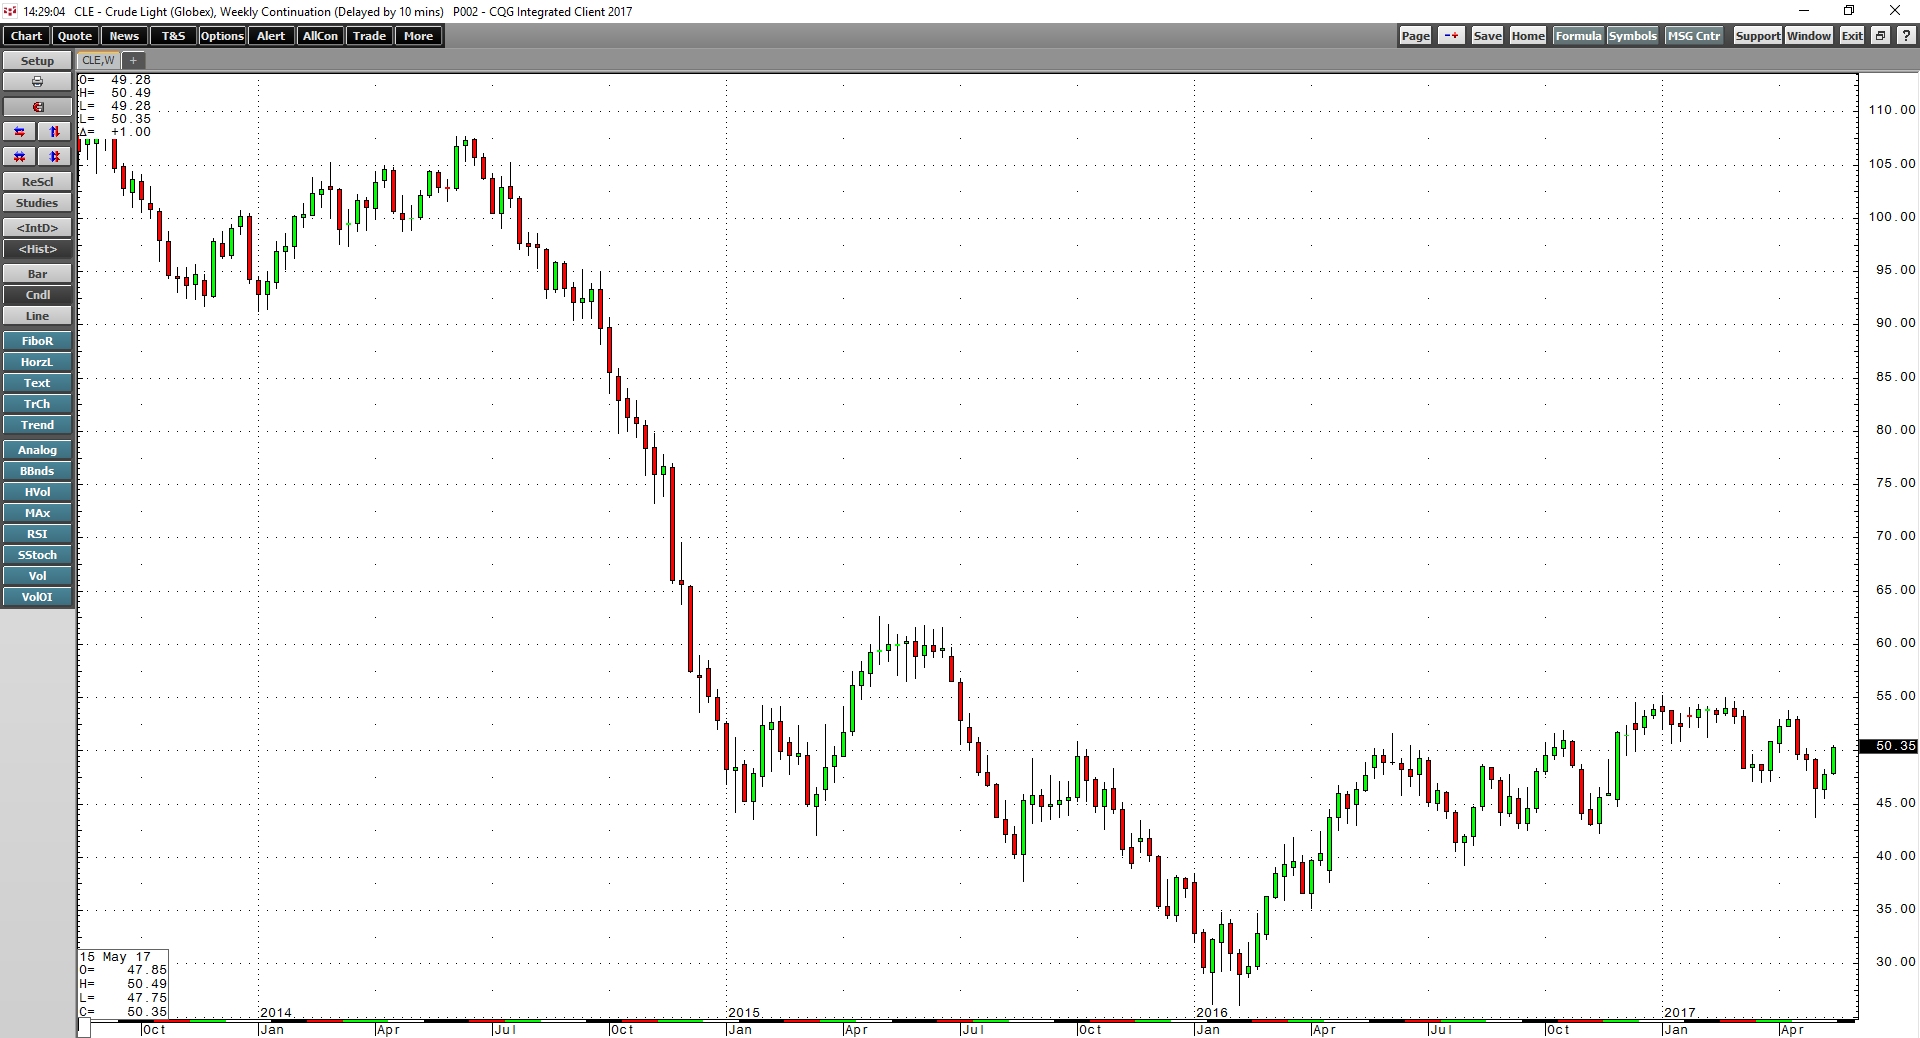The width and height of the screenshot is (1920, 1038).
Task: Select the CLE,W chart tab
Action: pyautogui.click(x=96, y=60)
